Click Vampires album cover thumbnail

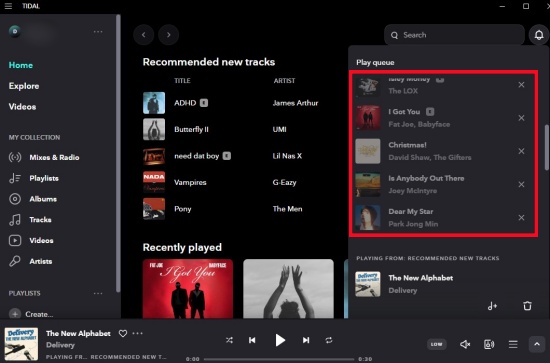pyautogui.click(x=154, y=182)
